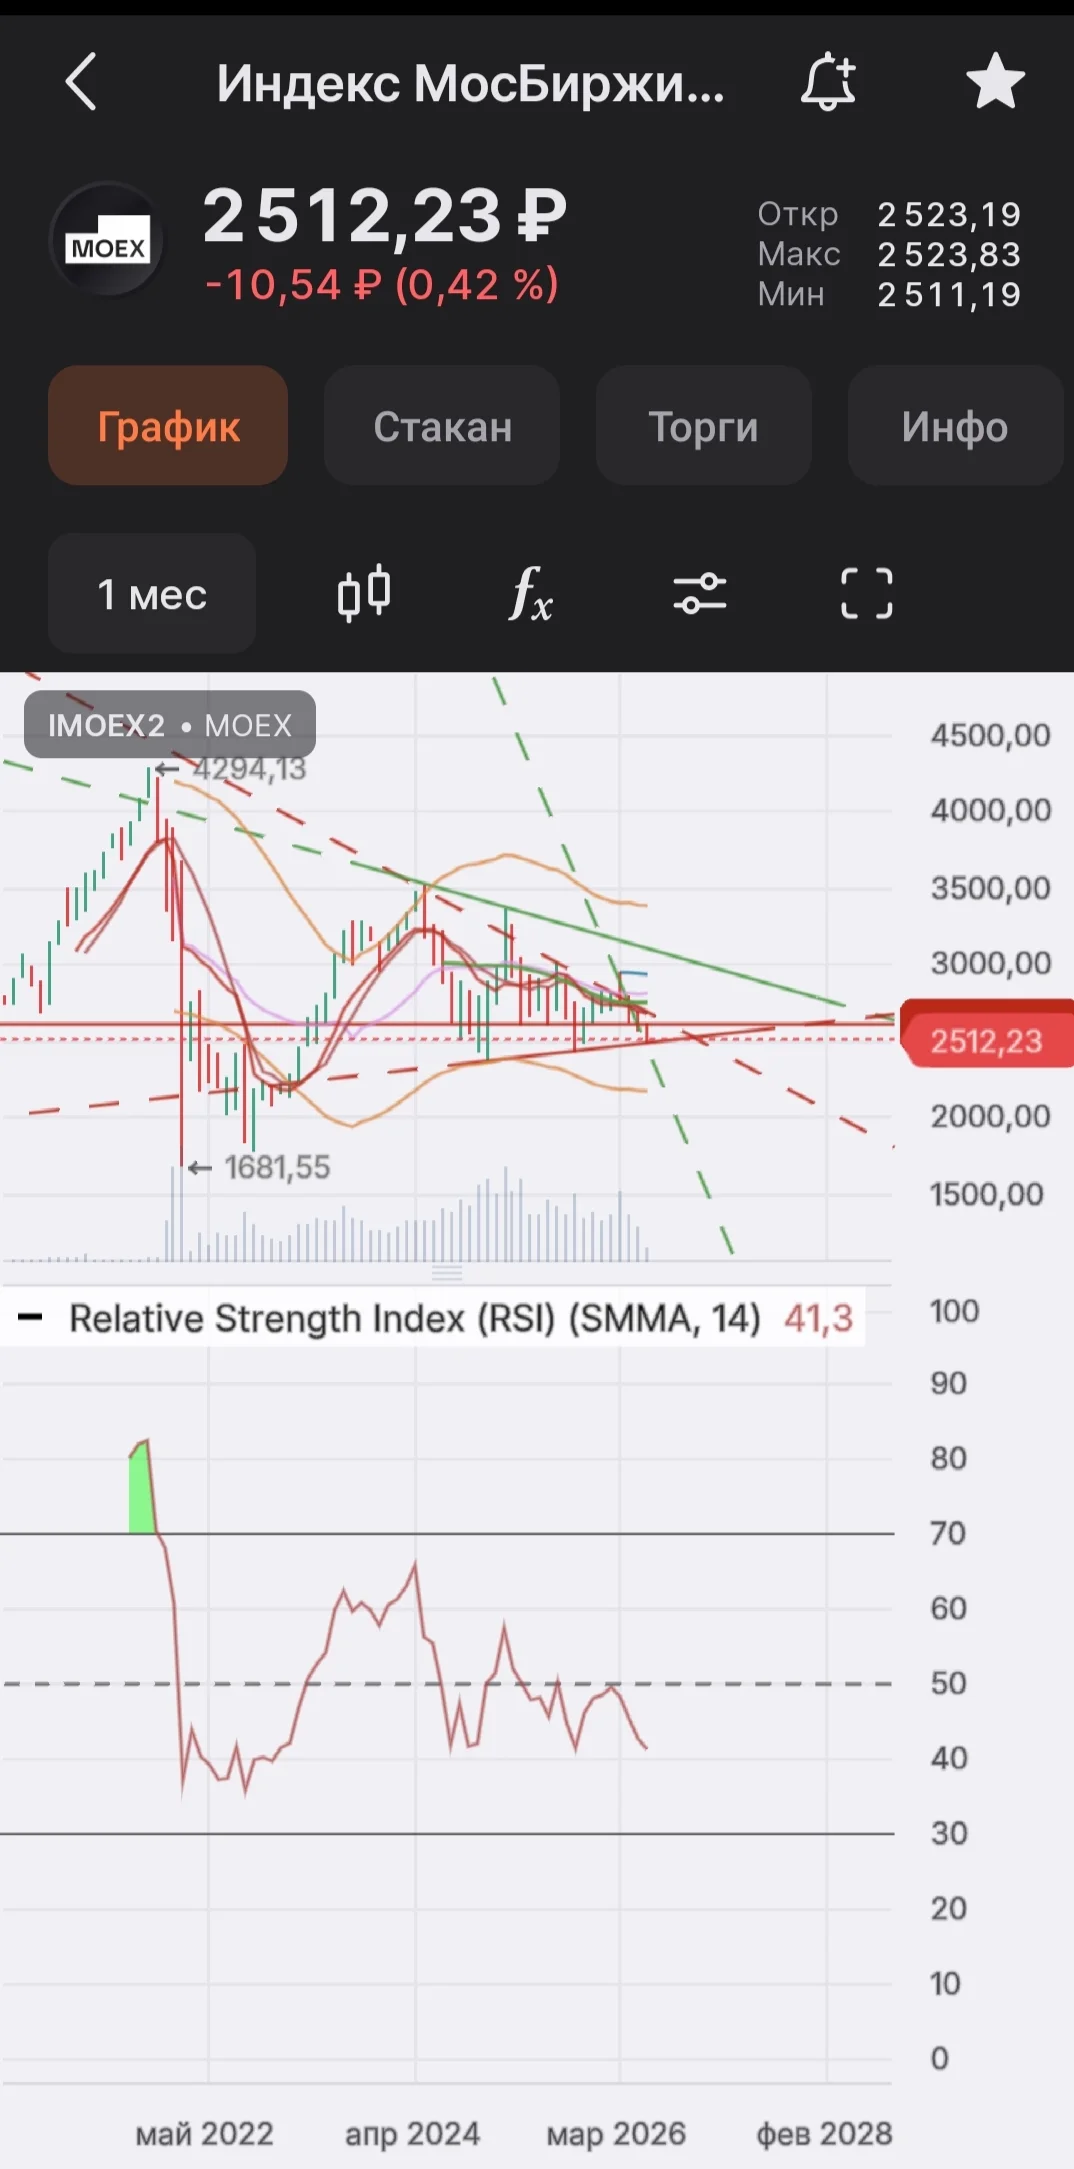Tap the title Индекс МосБиржи
Viewport: 1074px width, 2169px height.
pyautogui.click(x=470, y=83)
